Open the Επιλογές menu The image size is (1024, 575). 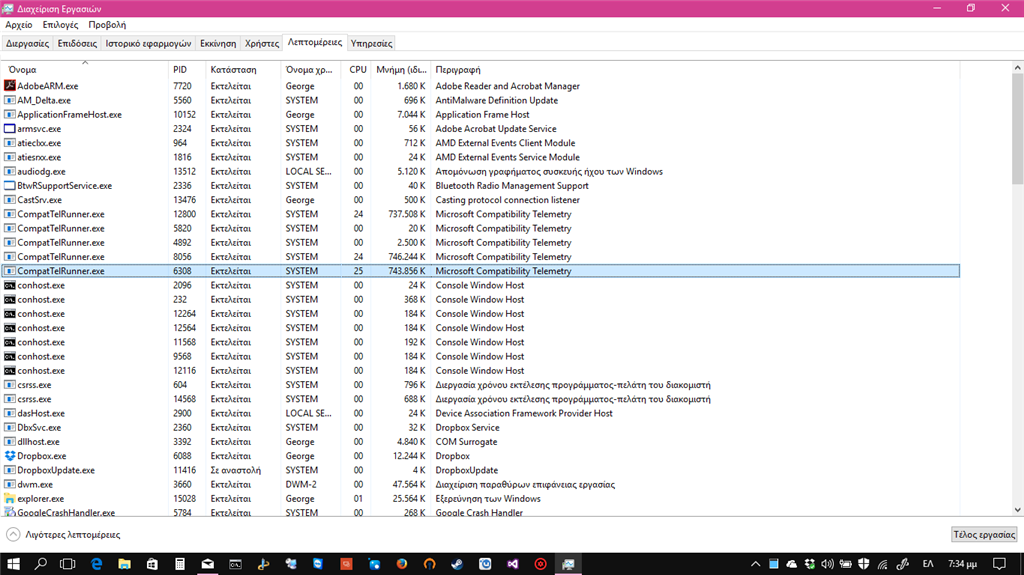tap(60, 25)
